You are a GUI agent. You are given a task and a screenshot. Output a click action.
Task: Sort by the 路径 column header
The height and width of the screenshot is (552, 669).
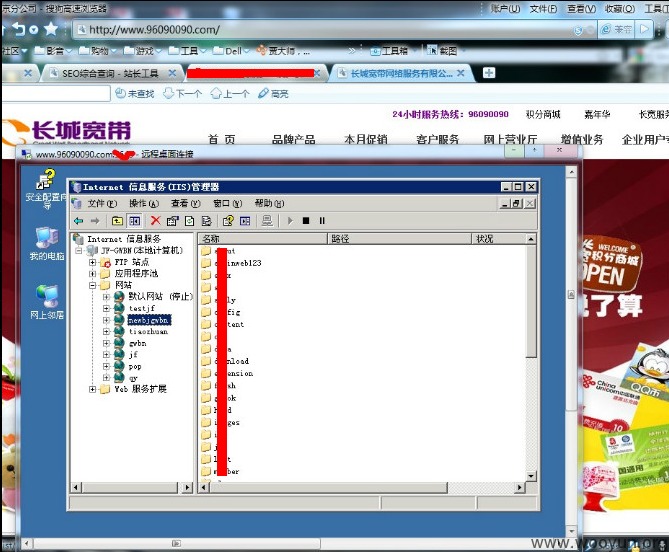(x=400, y=238)
